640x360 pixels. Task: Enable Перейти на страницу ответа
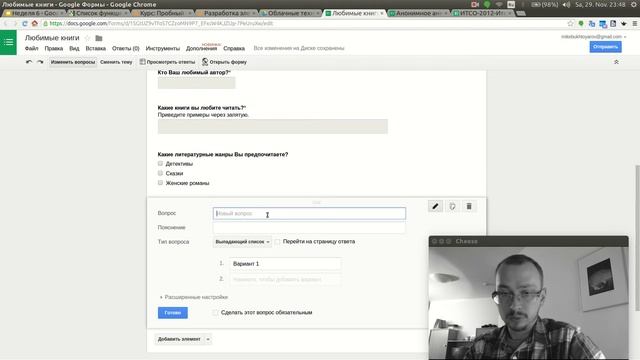(278, 242)
